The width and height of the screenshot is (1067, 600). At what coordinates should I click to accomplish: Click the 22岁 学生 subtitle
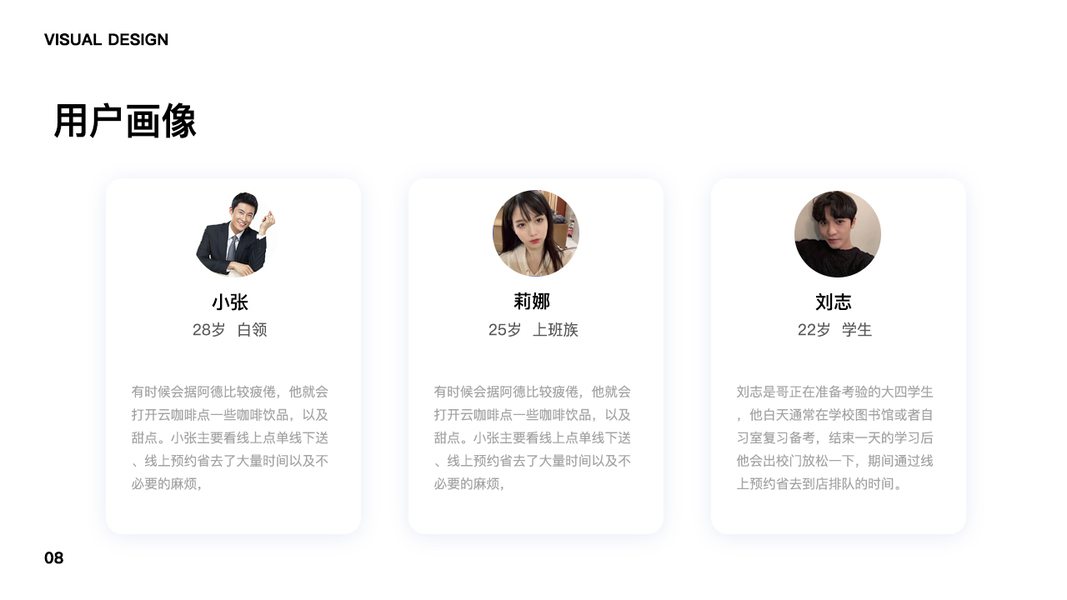tap(834, 330)
